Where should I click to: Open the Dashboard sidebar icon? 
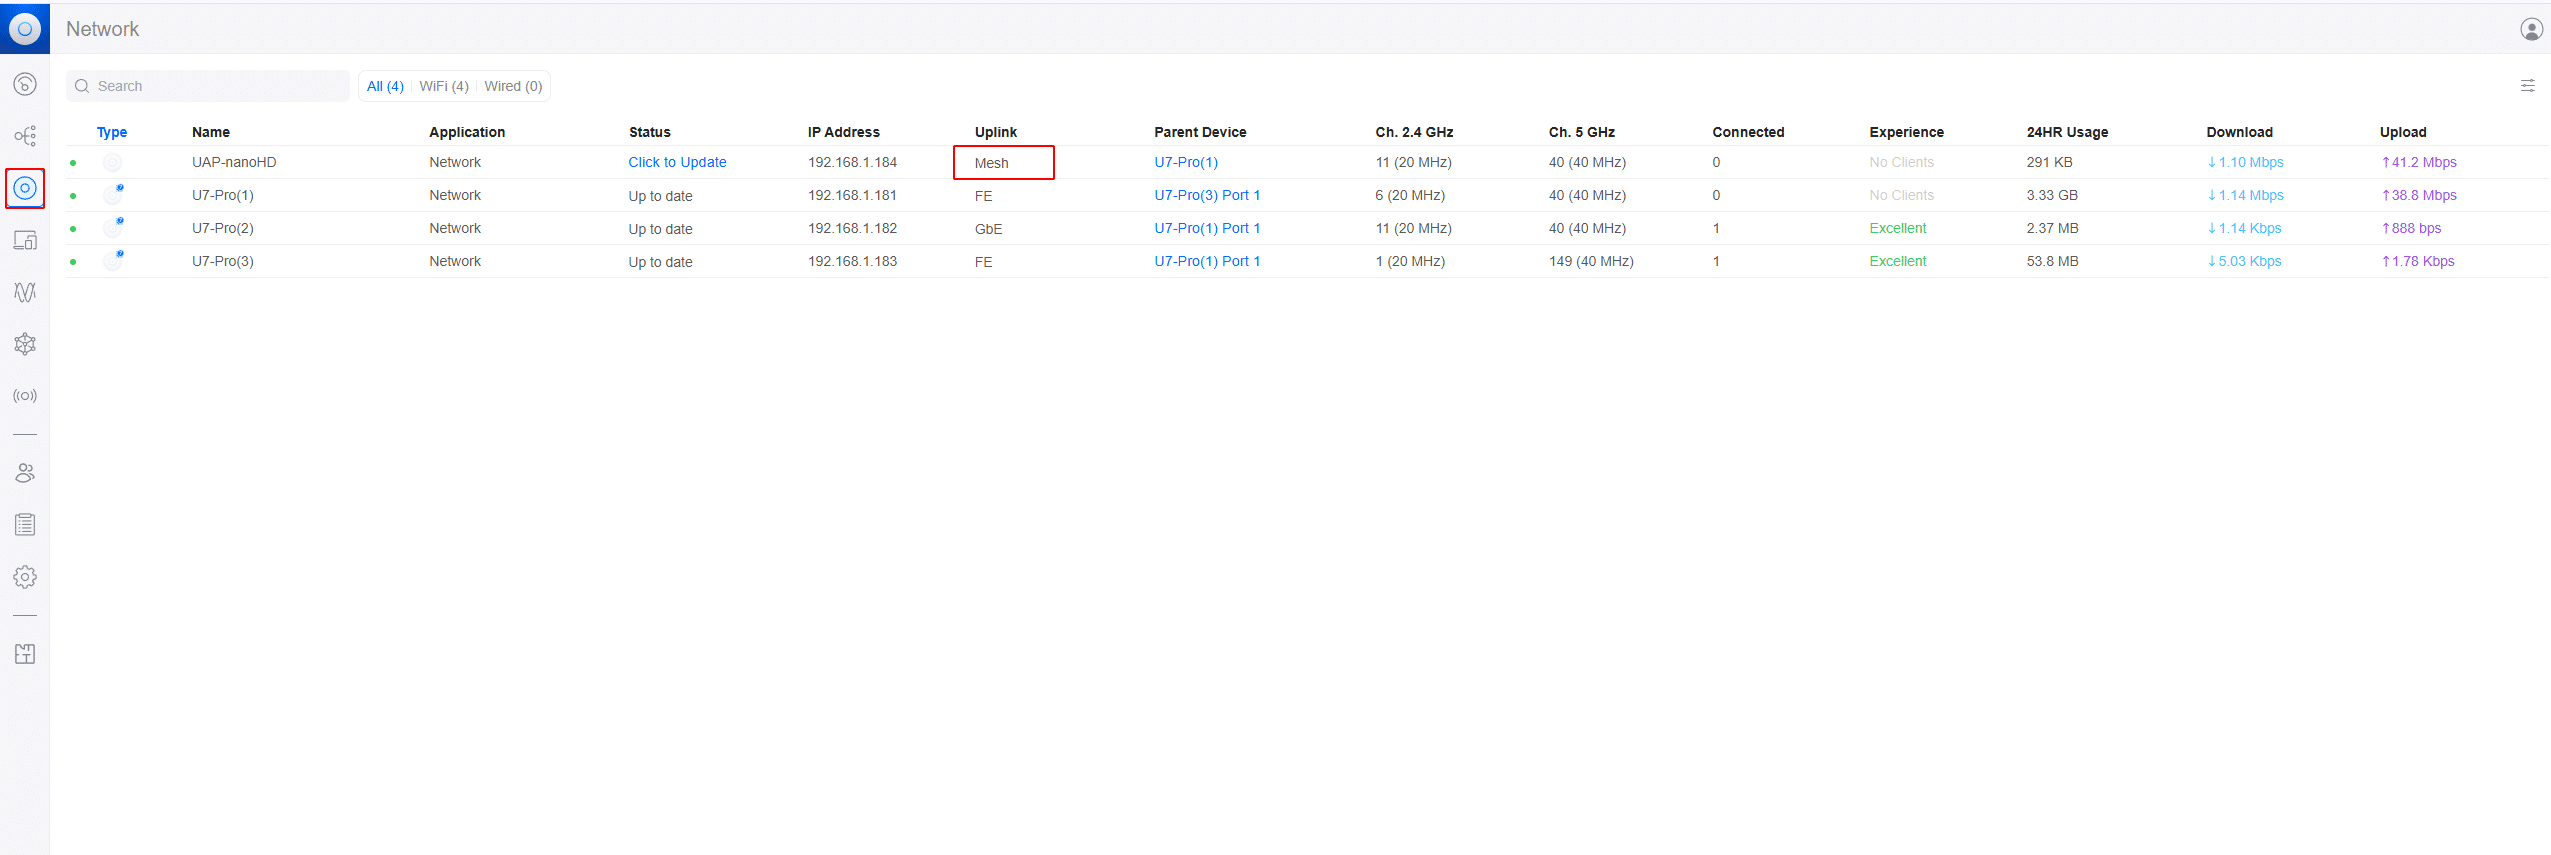25,84
